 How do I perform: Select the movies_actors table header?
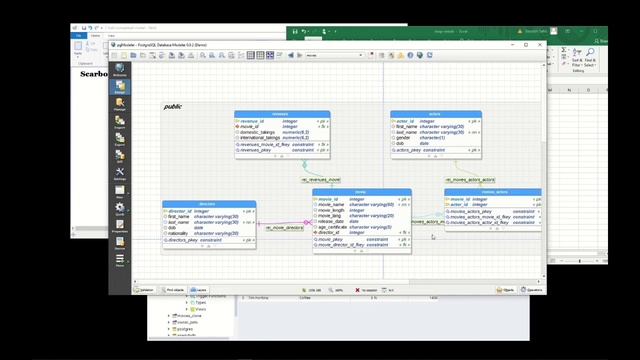[493, 192]
